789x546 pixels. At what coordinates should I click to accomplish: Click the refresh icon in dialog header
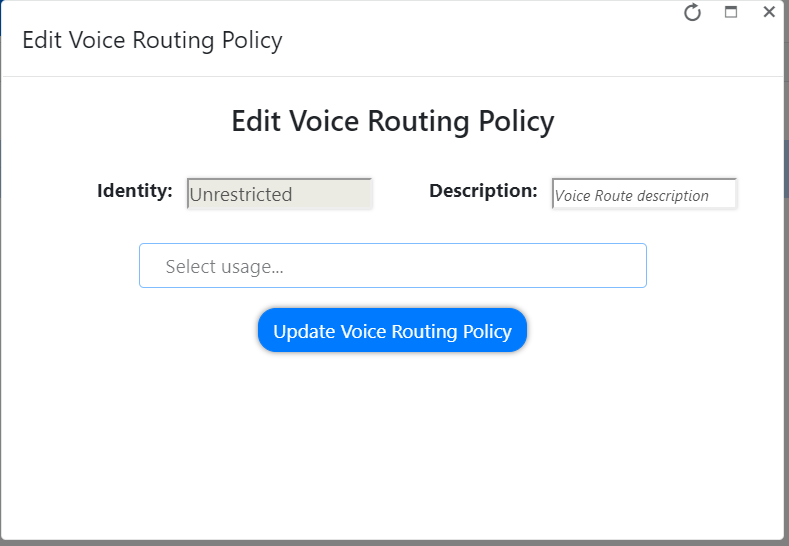[x=692, y=13]
